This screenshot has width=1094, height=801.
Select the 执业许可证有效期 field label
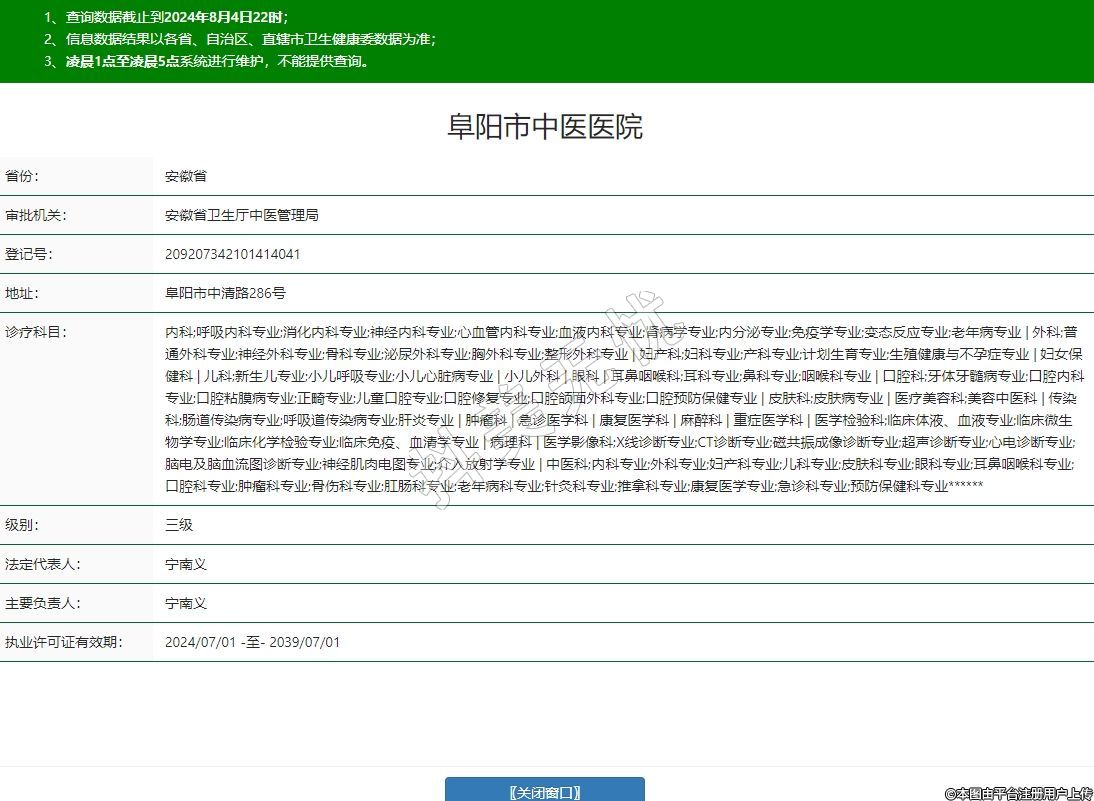63,642
